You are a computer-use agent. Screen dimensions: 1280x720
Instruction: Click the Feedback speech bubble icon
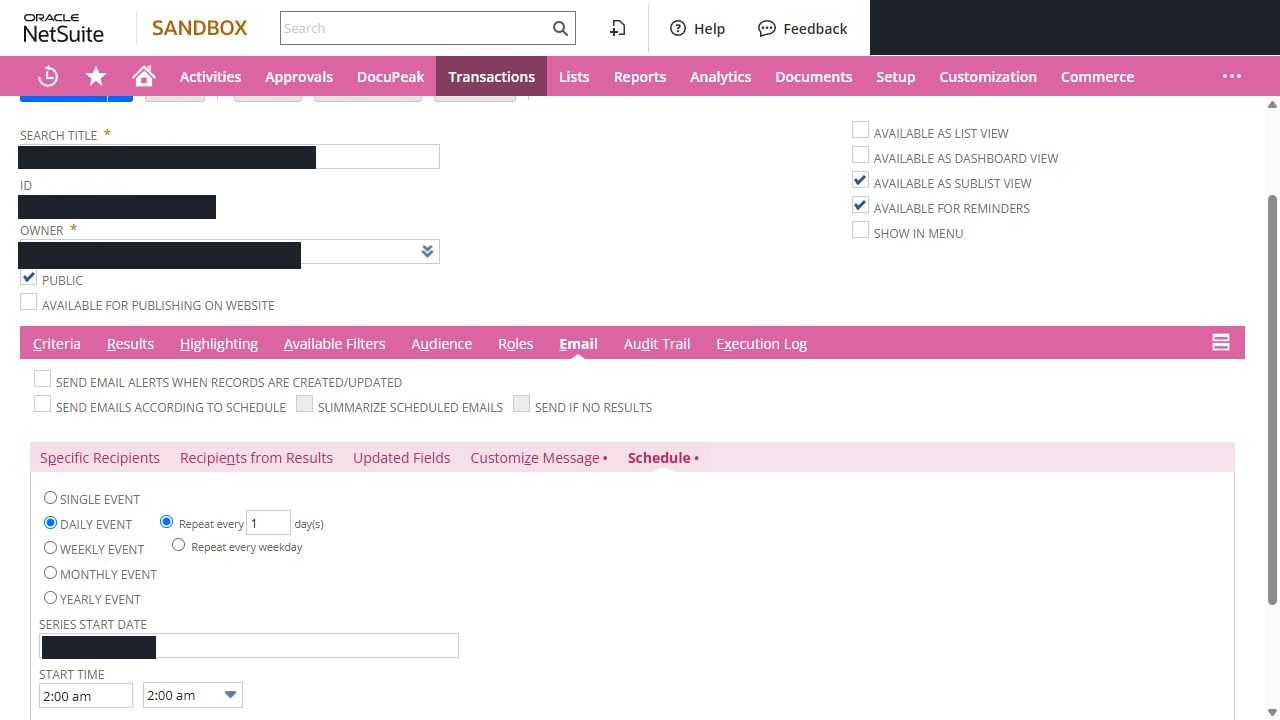[x=767, y=28]
